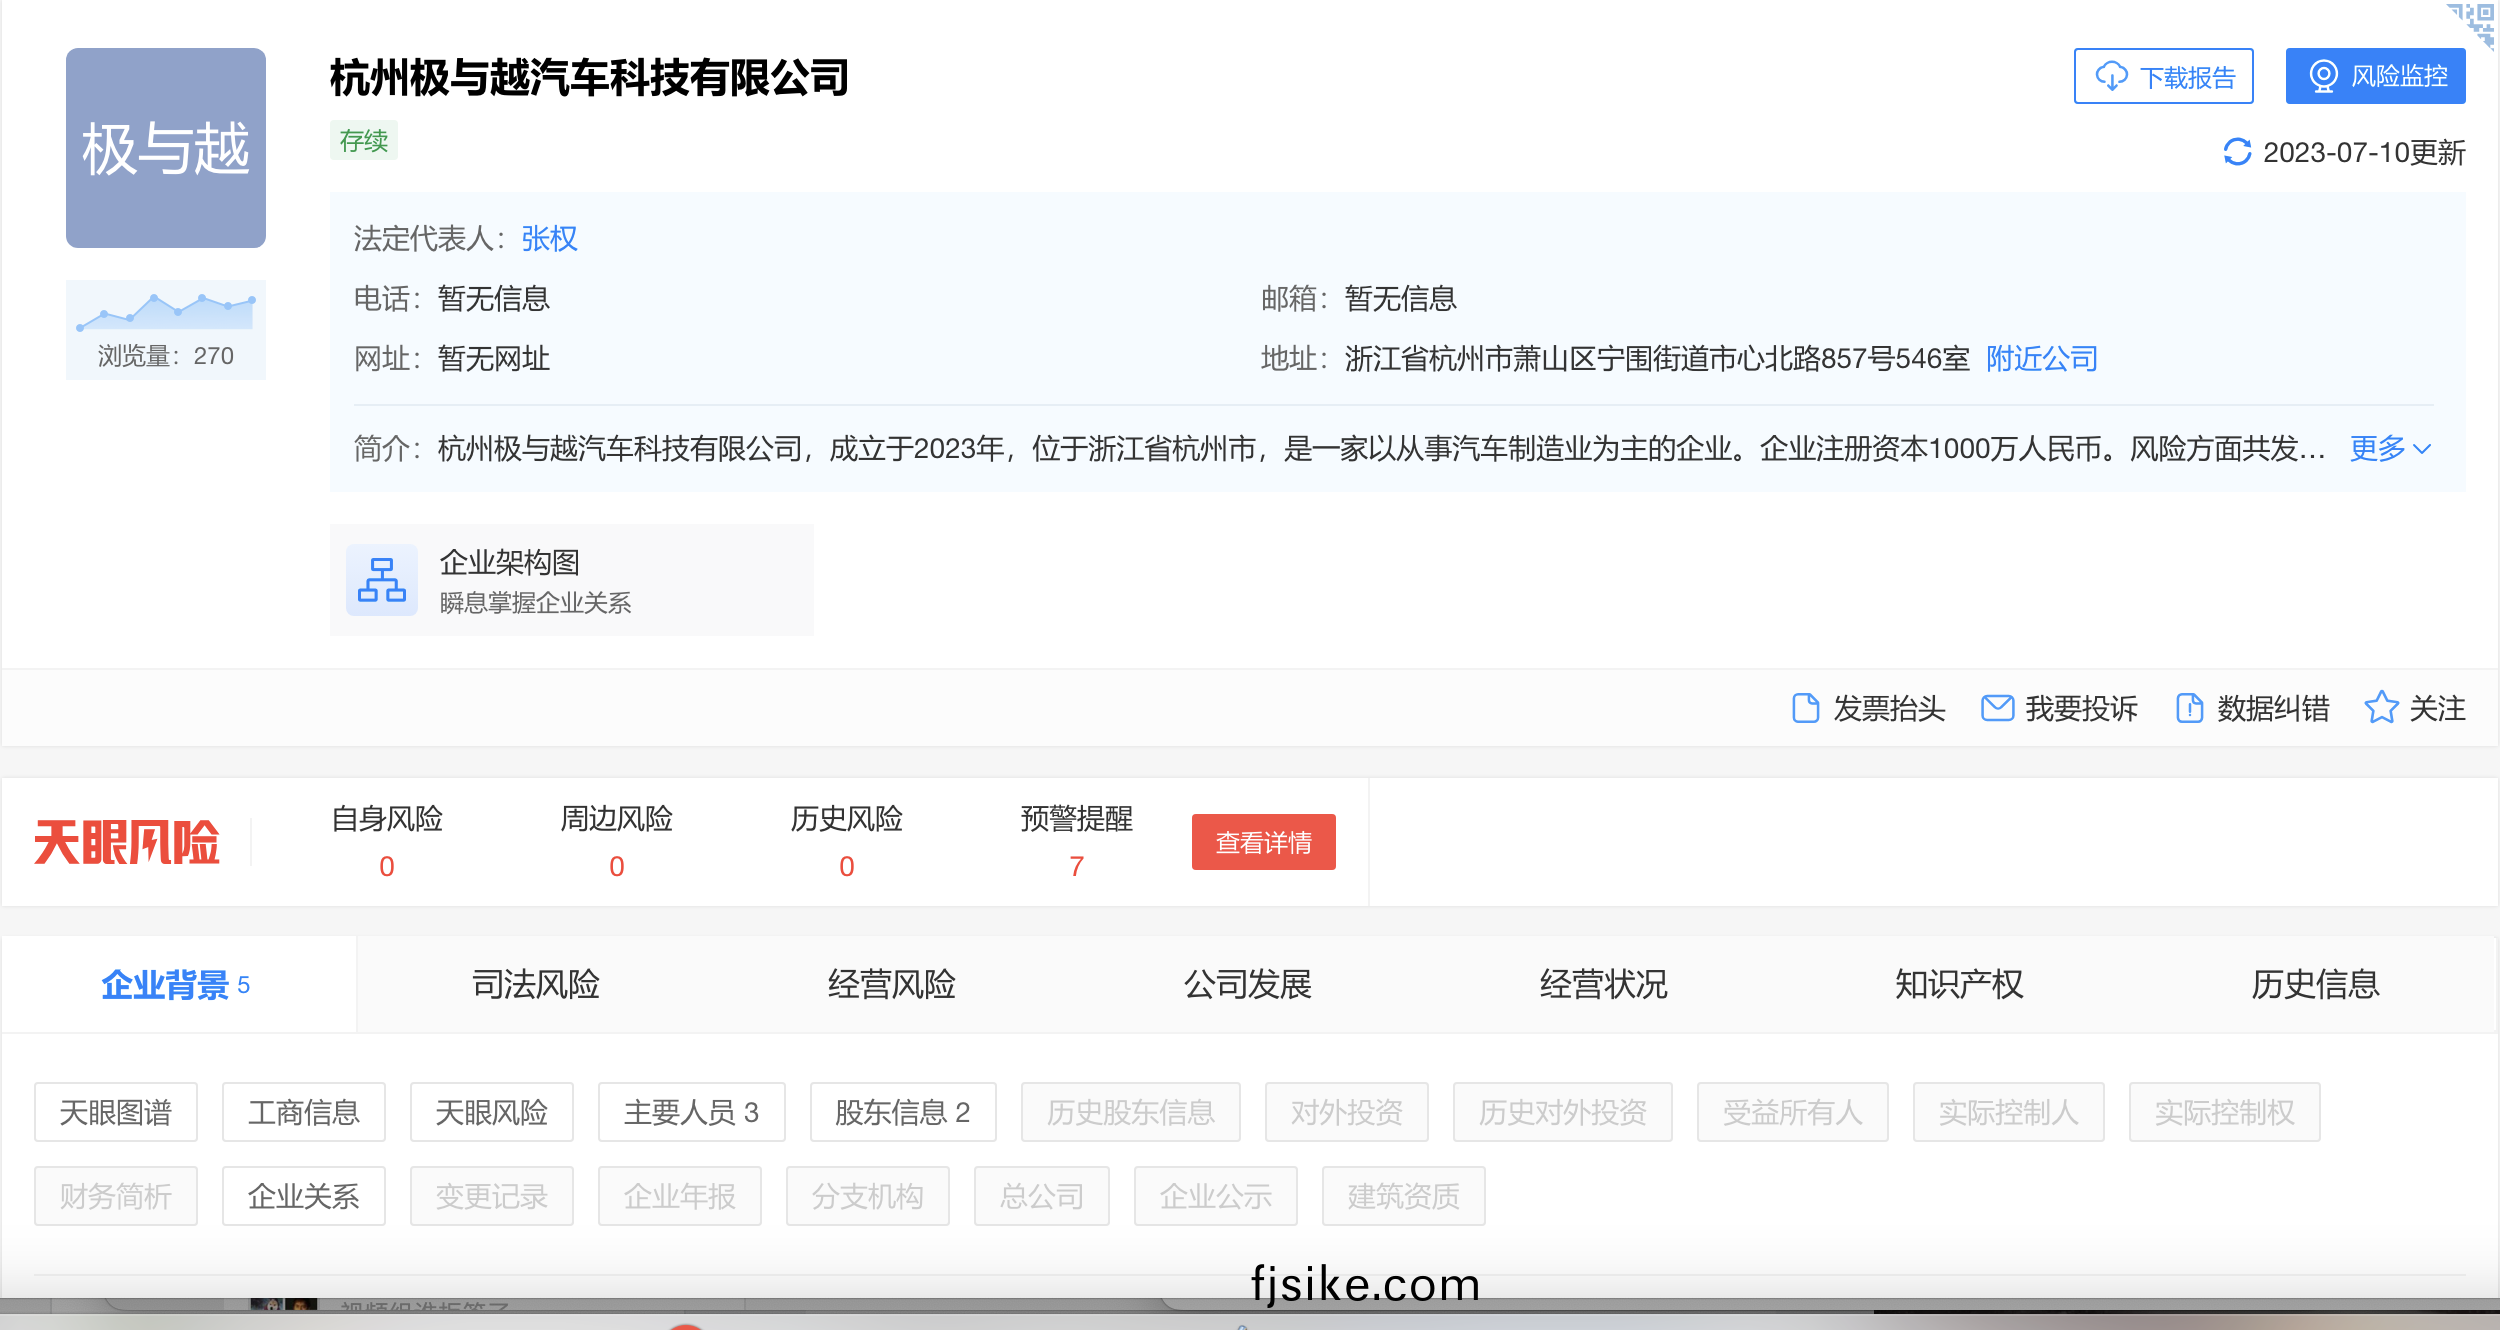Image resolution: width=2500 pixels, height=1330 pixels.
Task: Click the risk monitoring eye icon
Action: [x=2323, y=76]
